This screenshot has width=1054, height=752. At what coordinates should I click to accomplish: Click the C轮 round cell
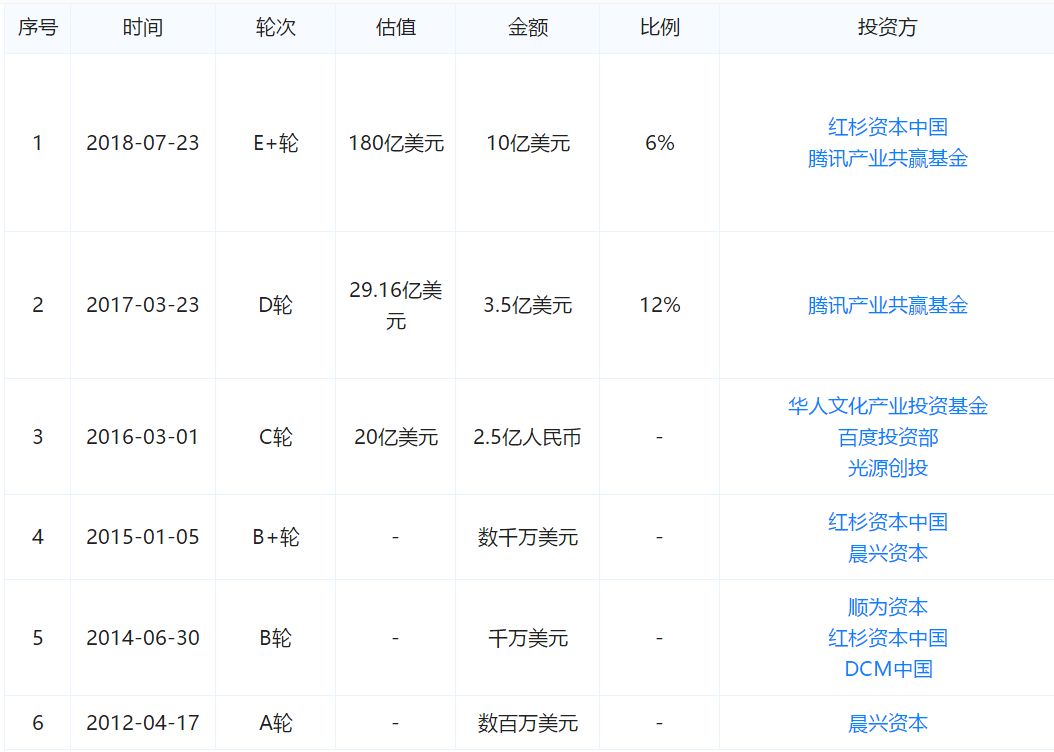click(x=276, y=437)
